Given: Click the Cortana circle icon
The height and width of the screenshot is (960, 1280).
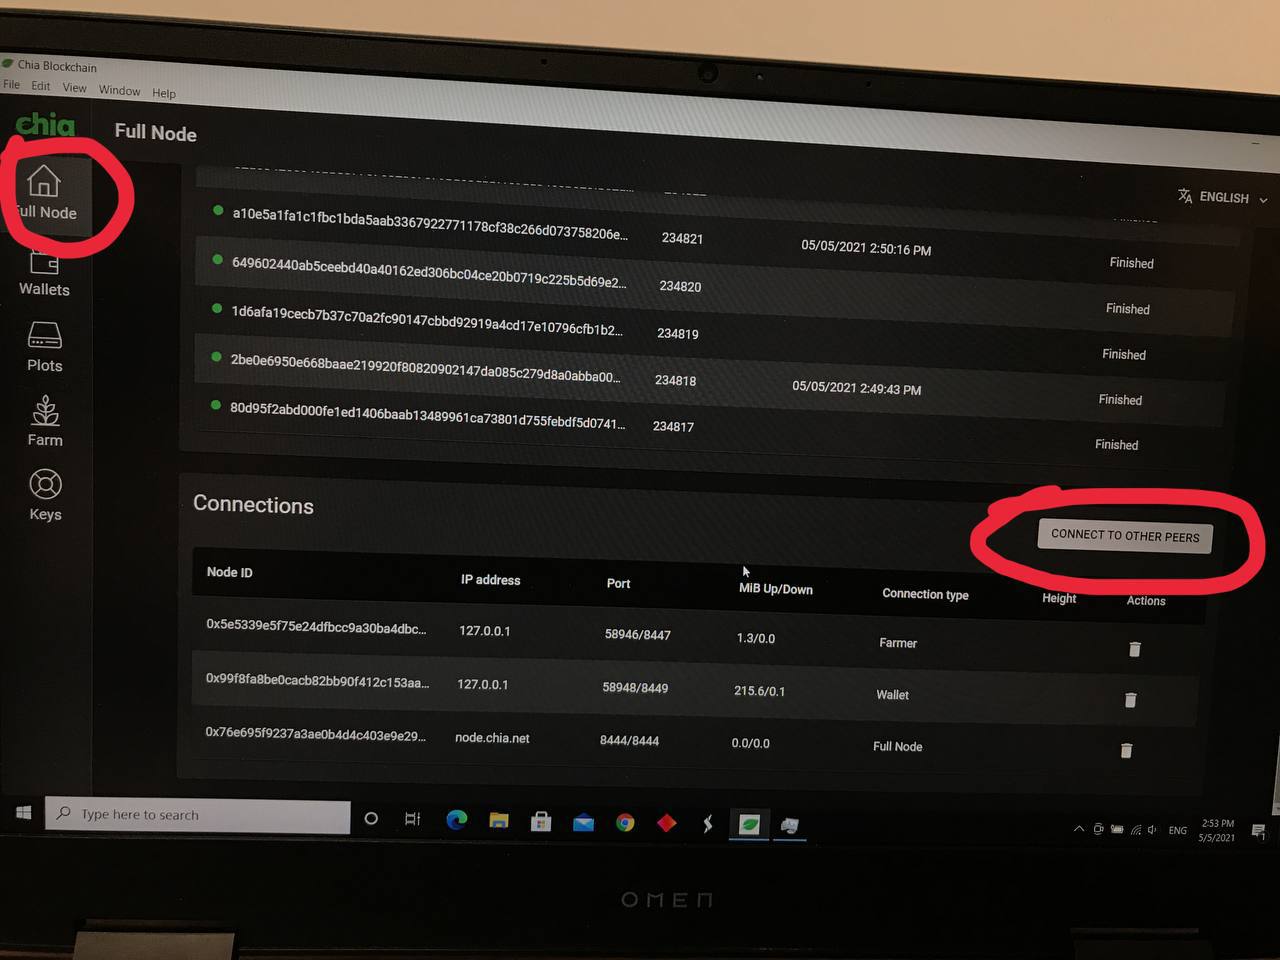Looking at the screenshot, I should click(x=371, y=818).
